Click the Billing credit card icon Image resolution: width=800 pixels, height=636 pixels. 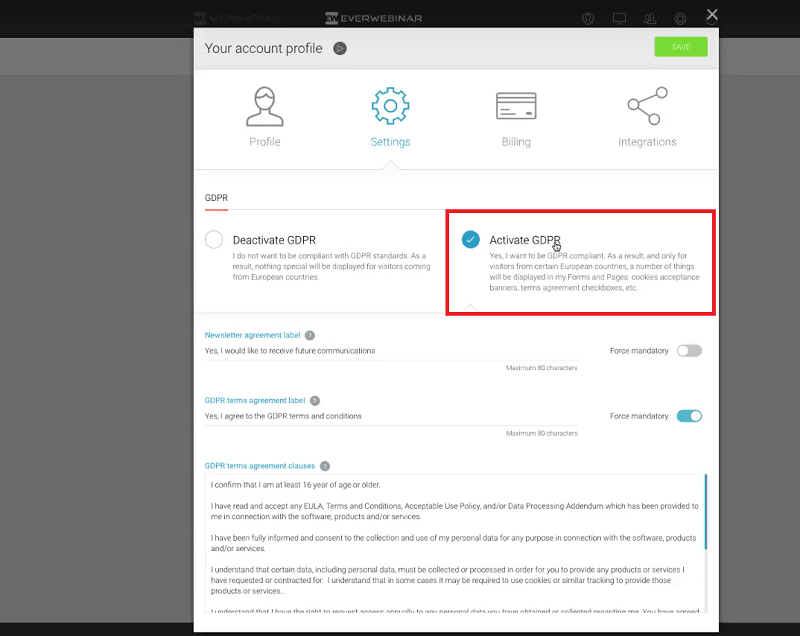516,106
